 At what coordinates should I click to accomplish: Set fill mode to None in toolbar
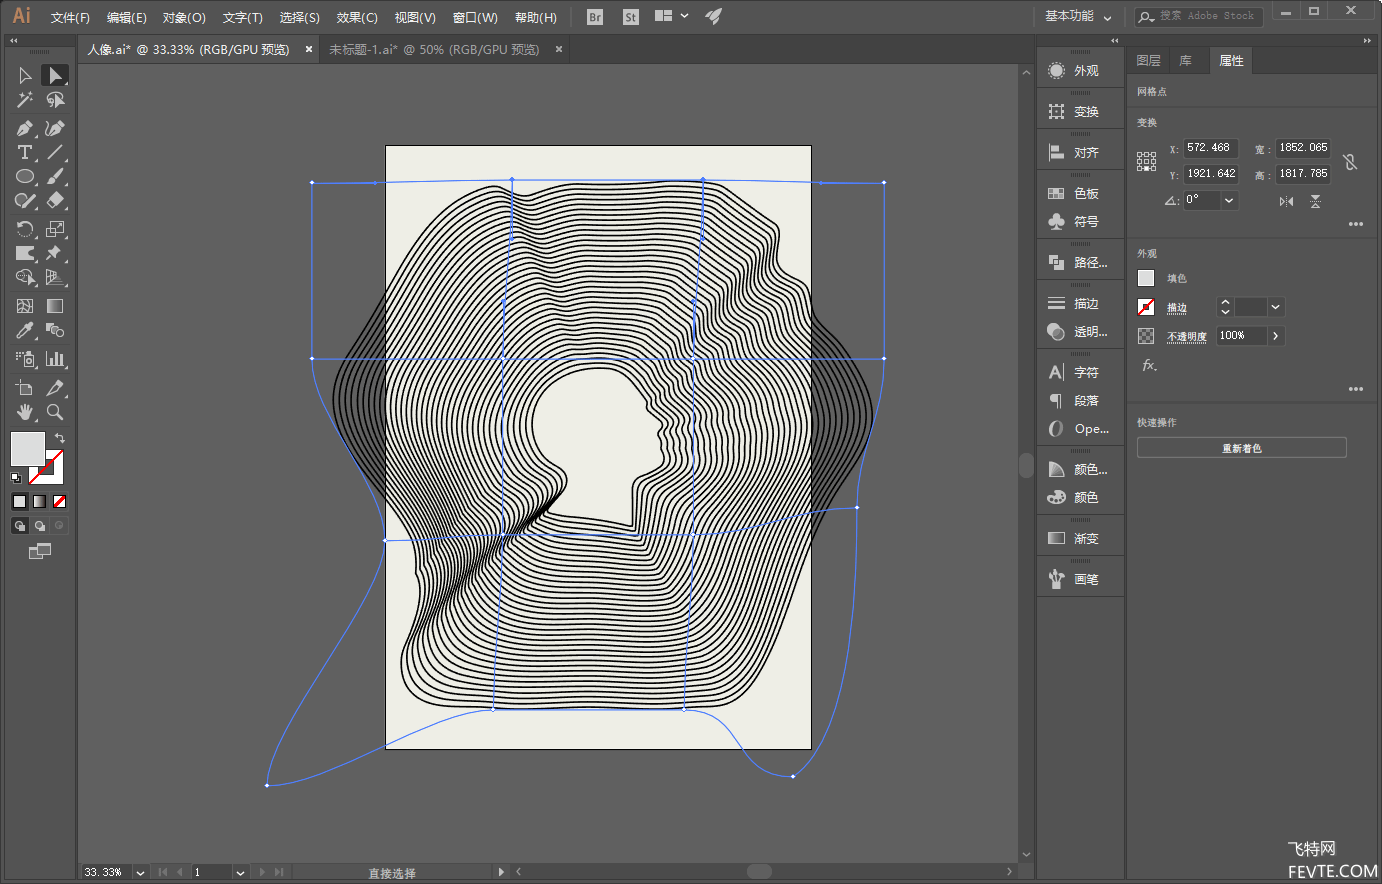(x=60, y=502)
